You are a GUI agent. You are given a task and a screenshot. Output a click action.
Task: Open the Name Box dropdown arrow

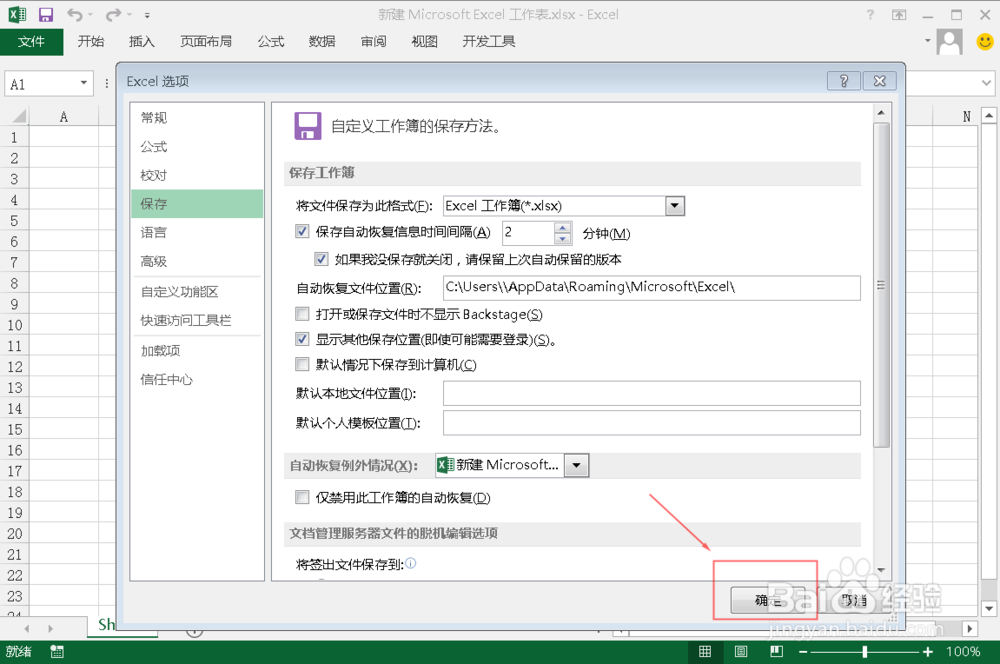coord(84,83)
